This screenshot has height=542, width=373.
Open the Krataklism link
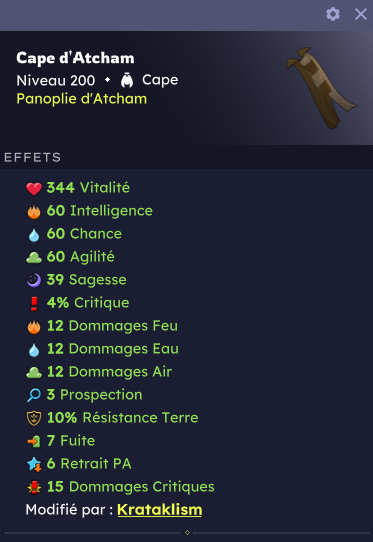pos(160,510)
